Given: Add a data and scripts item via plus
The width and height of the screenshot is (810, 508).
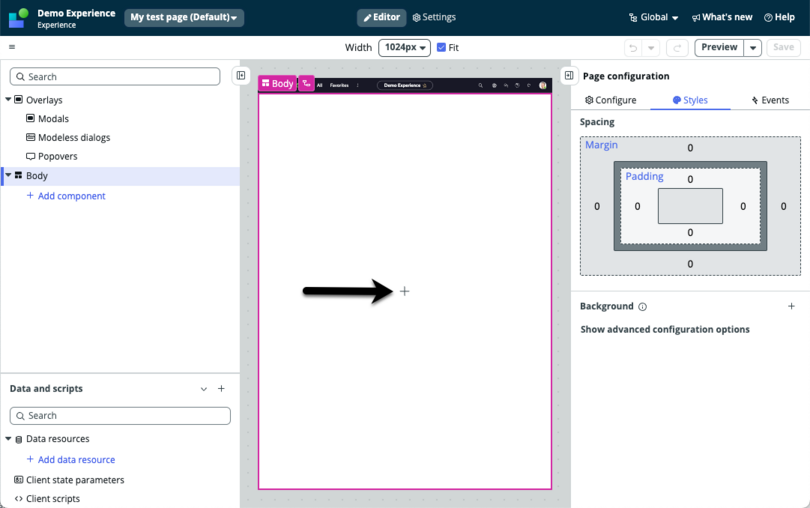Looking at the screenshot, I should (x=221, y=389).
